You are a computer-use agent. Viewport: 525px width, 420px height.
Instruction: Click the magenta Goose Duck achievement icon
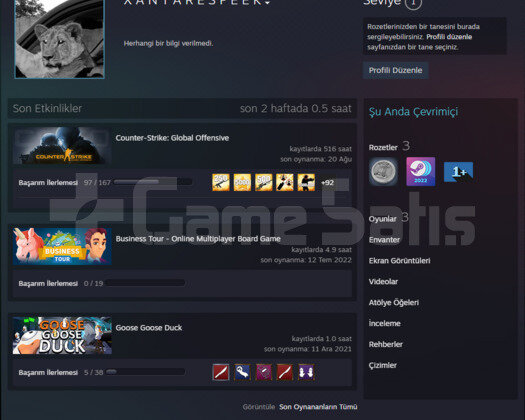coord(264,372)
